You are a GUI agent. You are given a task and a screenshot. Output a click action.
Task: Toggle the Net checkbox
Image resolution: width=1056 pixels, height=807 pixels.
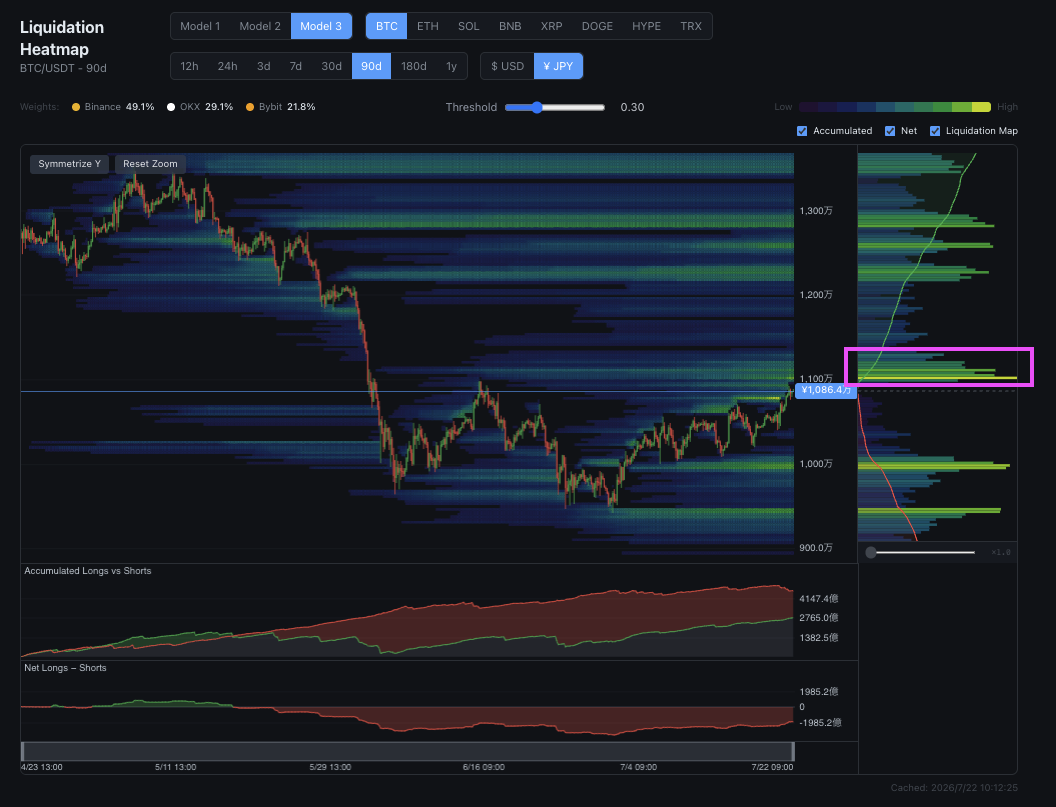pyautogui.click(x=890, y=131)
